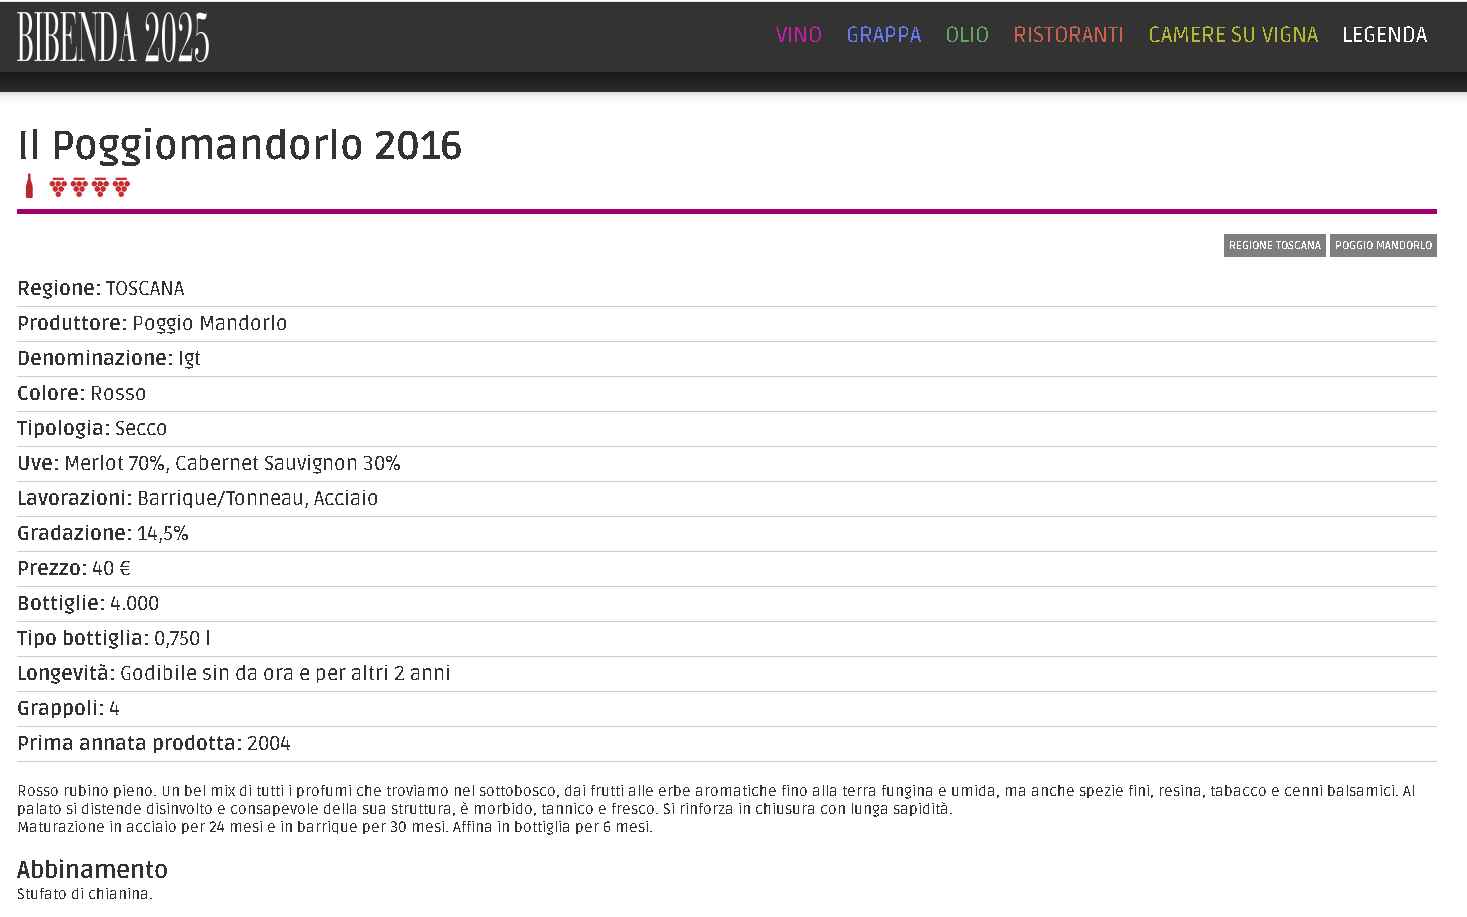This screenshot has width=1467, height=917.
Task: Navigate to CAMERE SU VIGNA
Action: point(1232,35)
